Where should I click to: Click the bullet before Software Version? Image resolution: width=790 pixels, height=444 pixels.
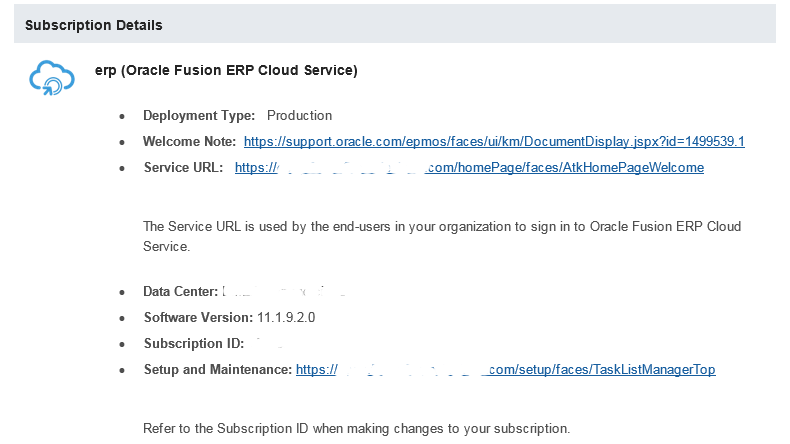pyautogui.click(x=122, y=319)
